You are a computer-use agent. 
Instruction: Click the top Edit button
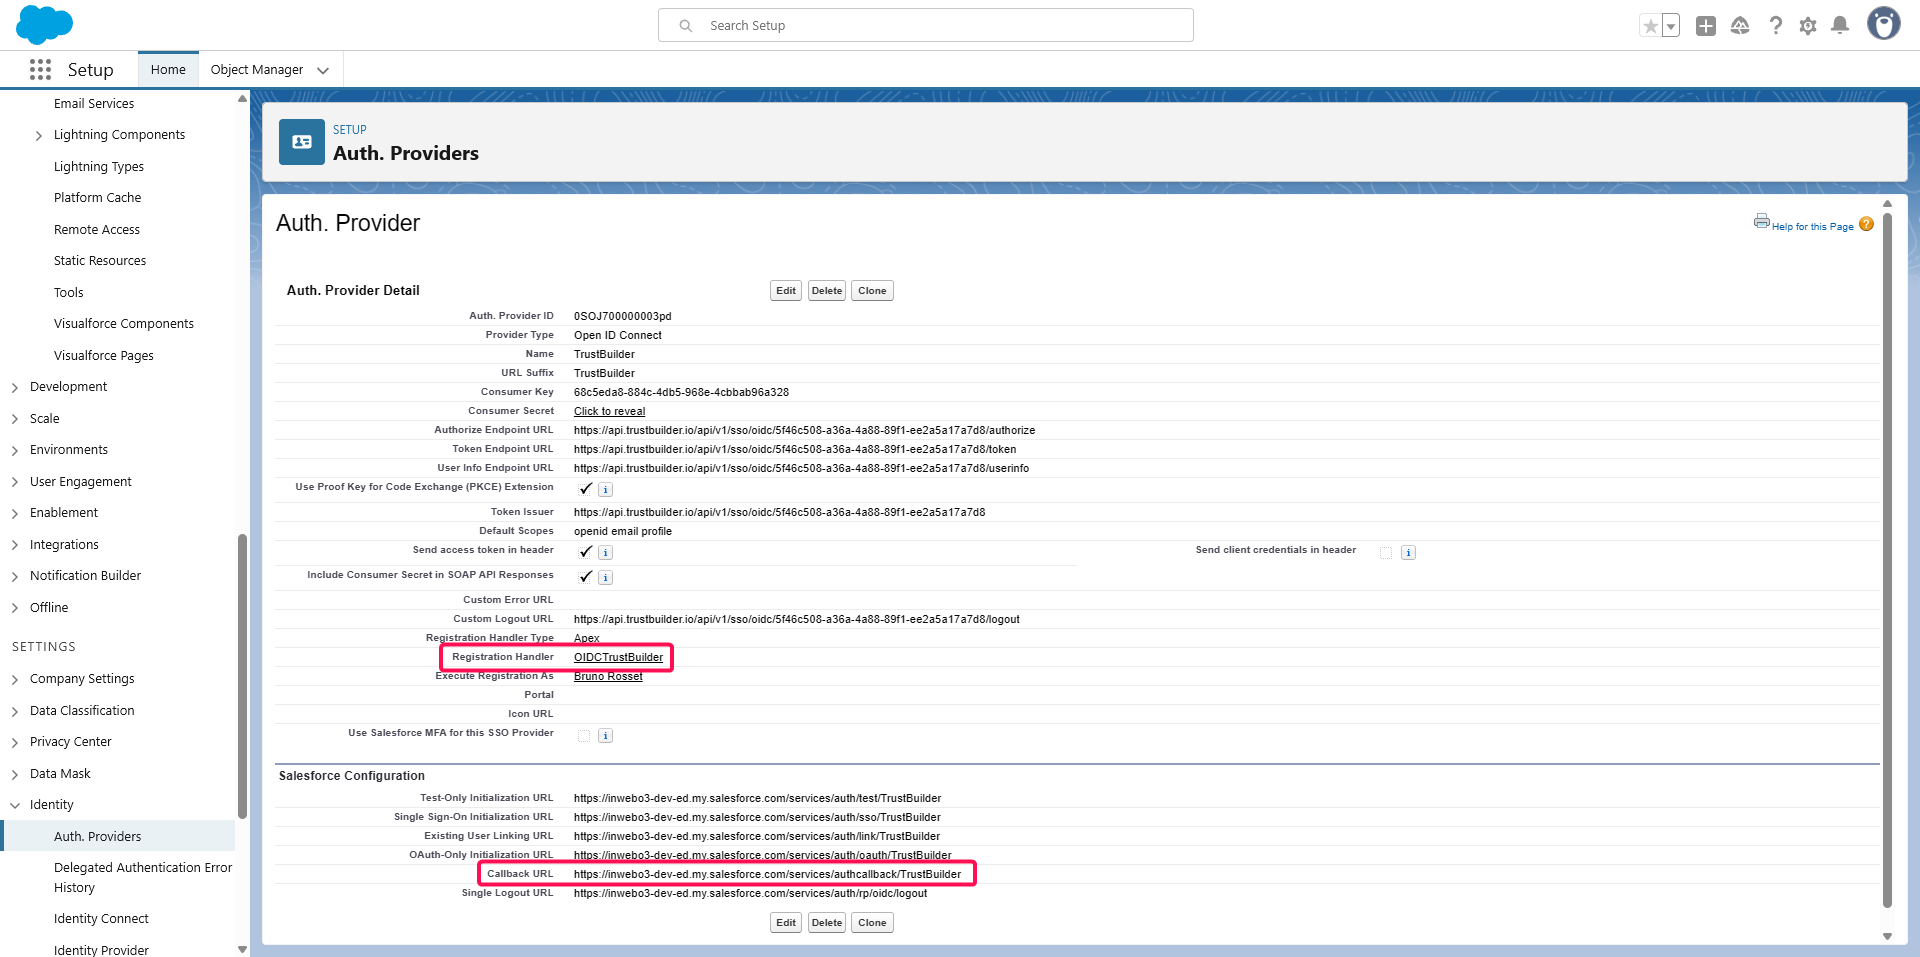click(786, 291)
